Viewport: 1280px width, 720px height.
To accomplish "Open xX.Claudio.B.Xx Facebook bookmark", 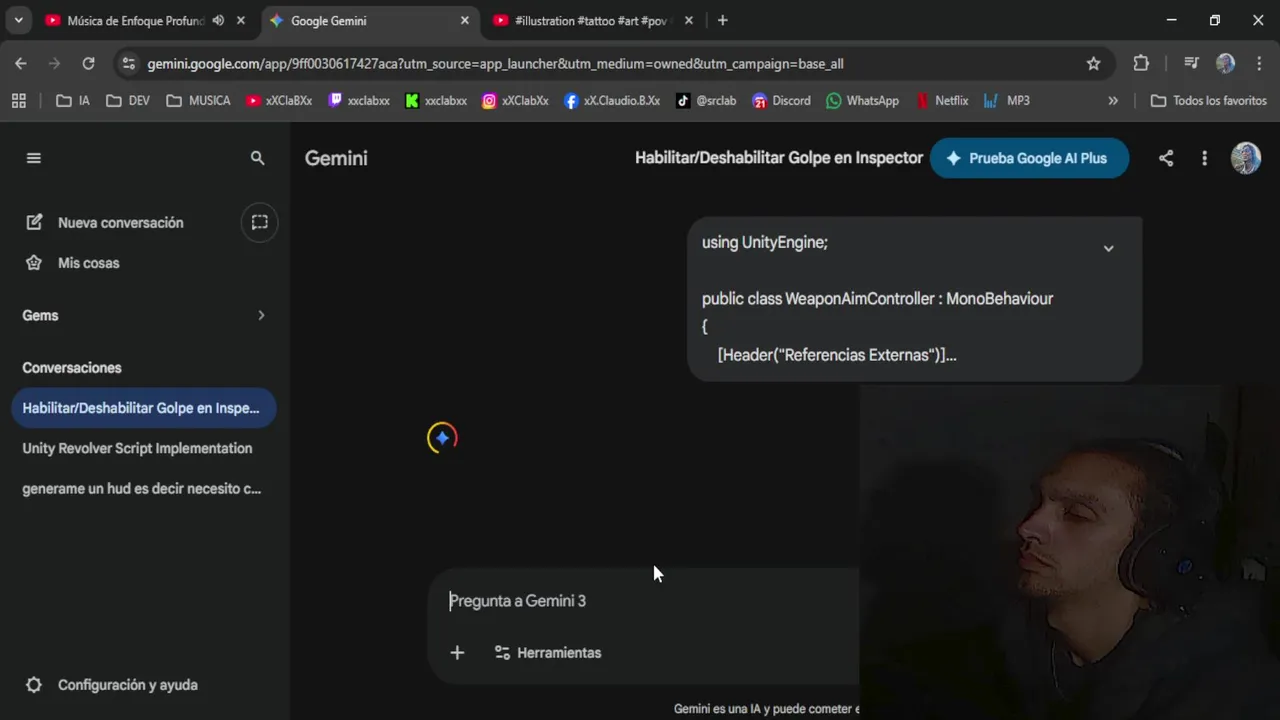I will [612, 100].
